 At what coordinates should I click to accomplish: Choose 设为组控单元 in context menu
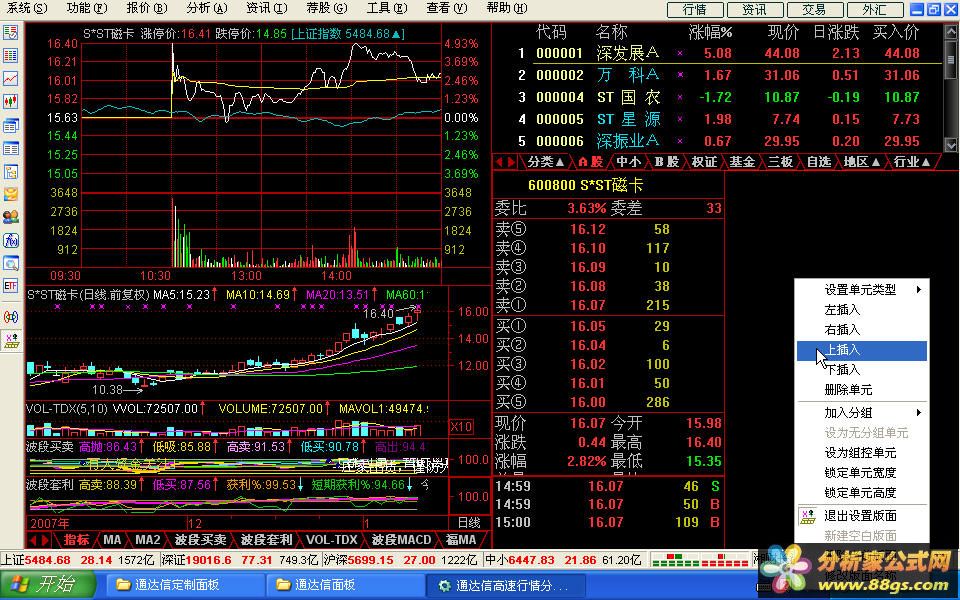(861, 453)
